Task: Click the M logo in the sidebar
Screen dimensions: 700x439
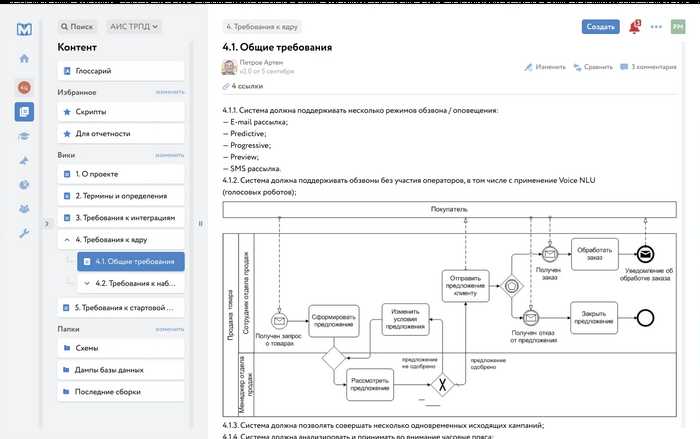Action: point(24,29)
